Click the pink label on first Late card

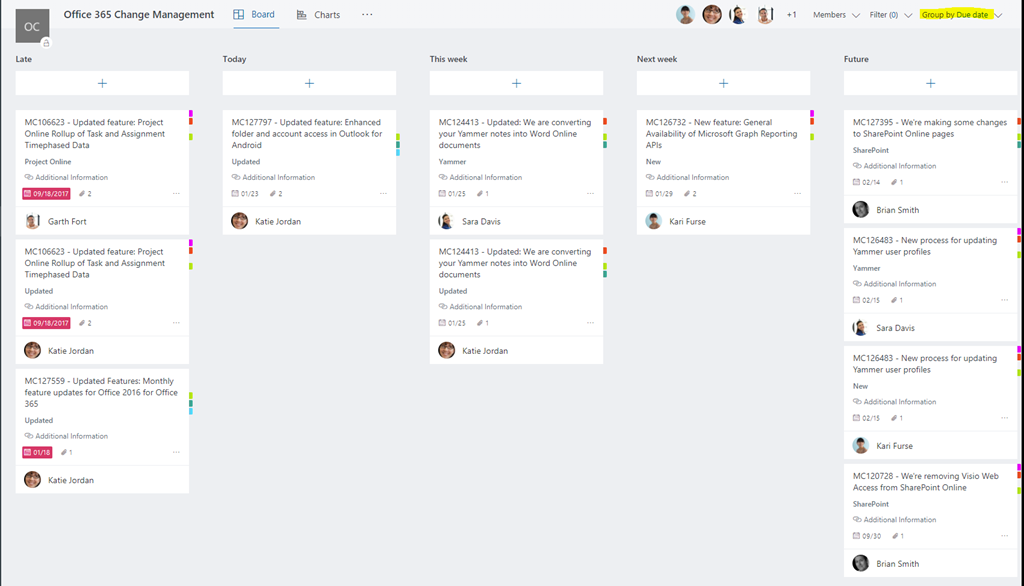tap(191, 114)
